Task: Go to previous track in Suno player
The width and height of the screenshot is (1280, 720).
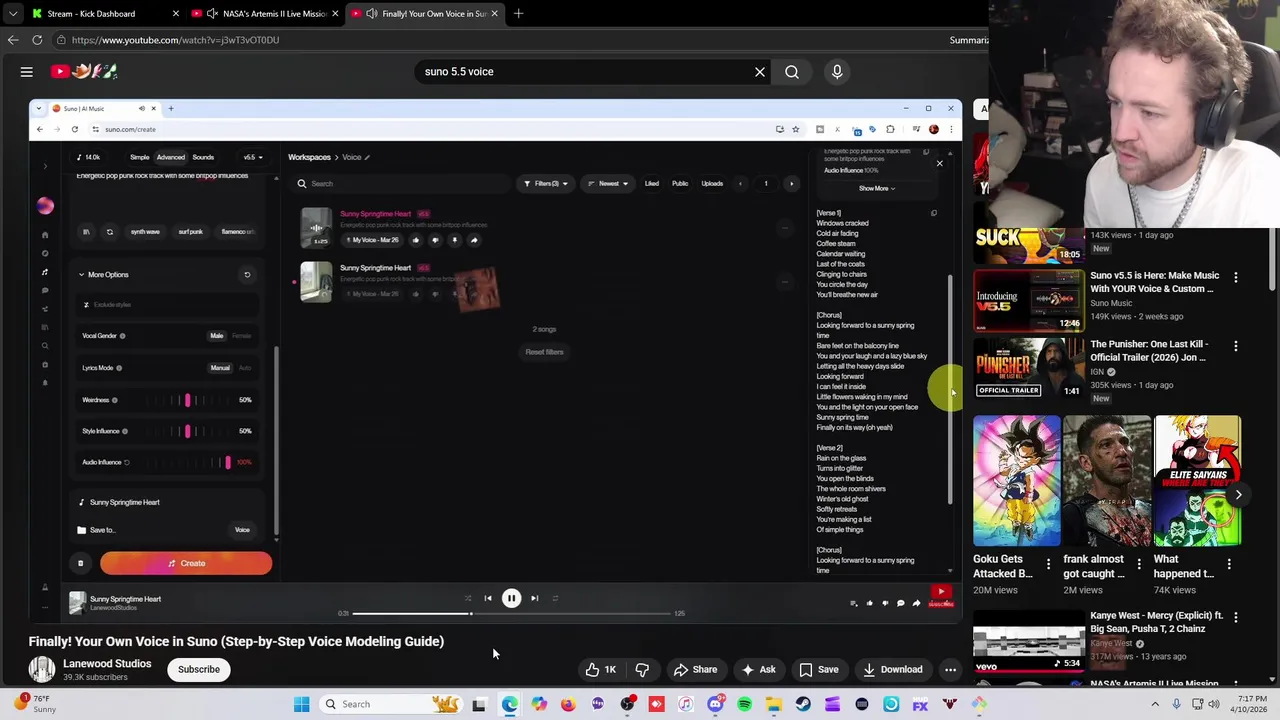Action: click(x=488, y=599)
